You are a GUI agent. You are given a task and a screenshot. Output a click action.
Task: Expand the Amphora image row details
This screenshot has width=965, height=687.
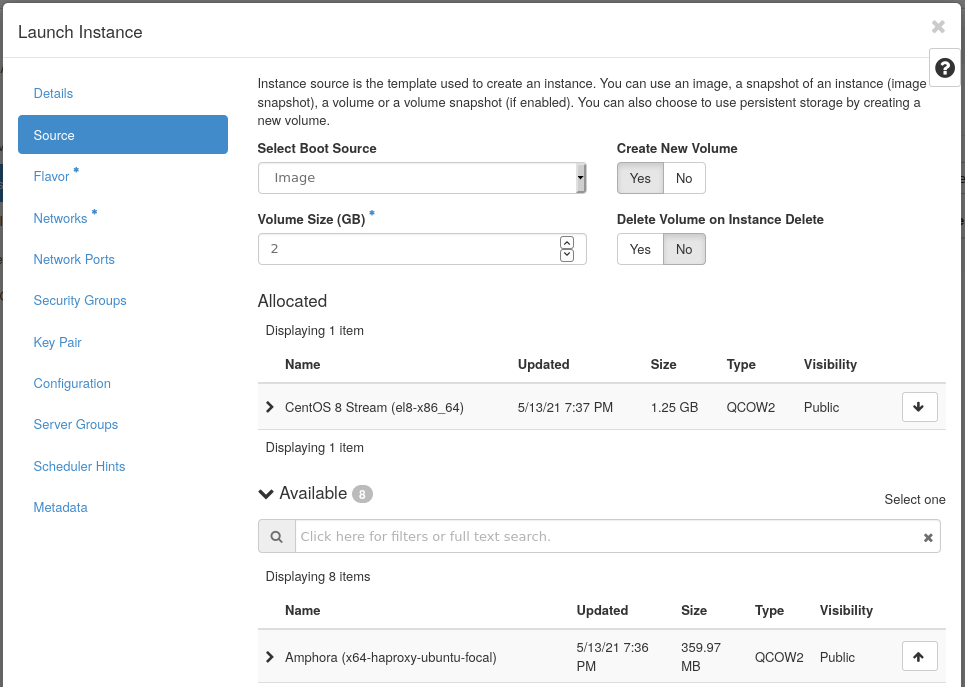[x=270, y=657]
